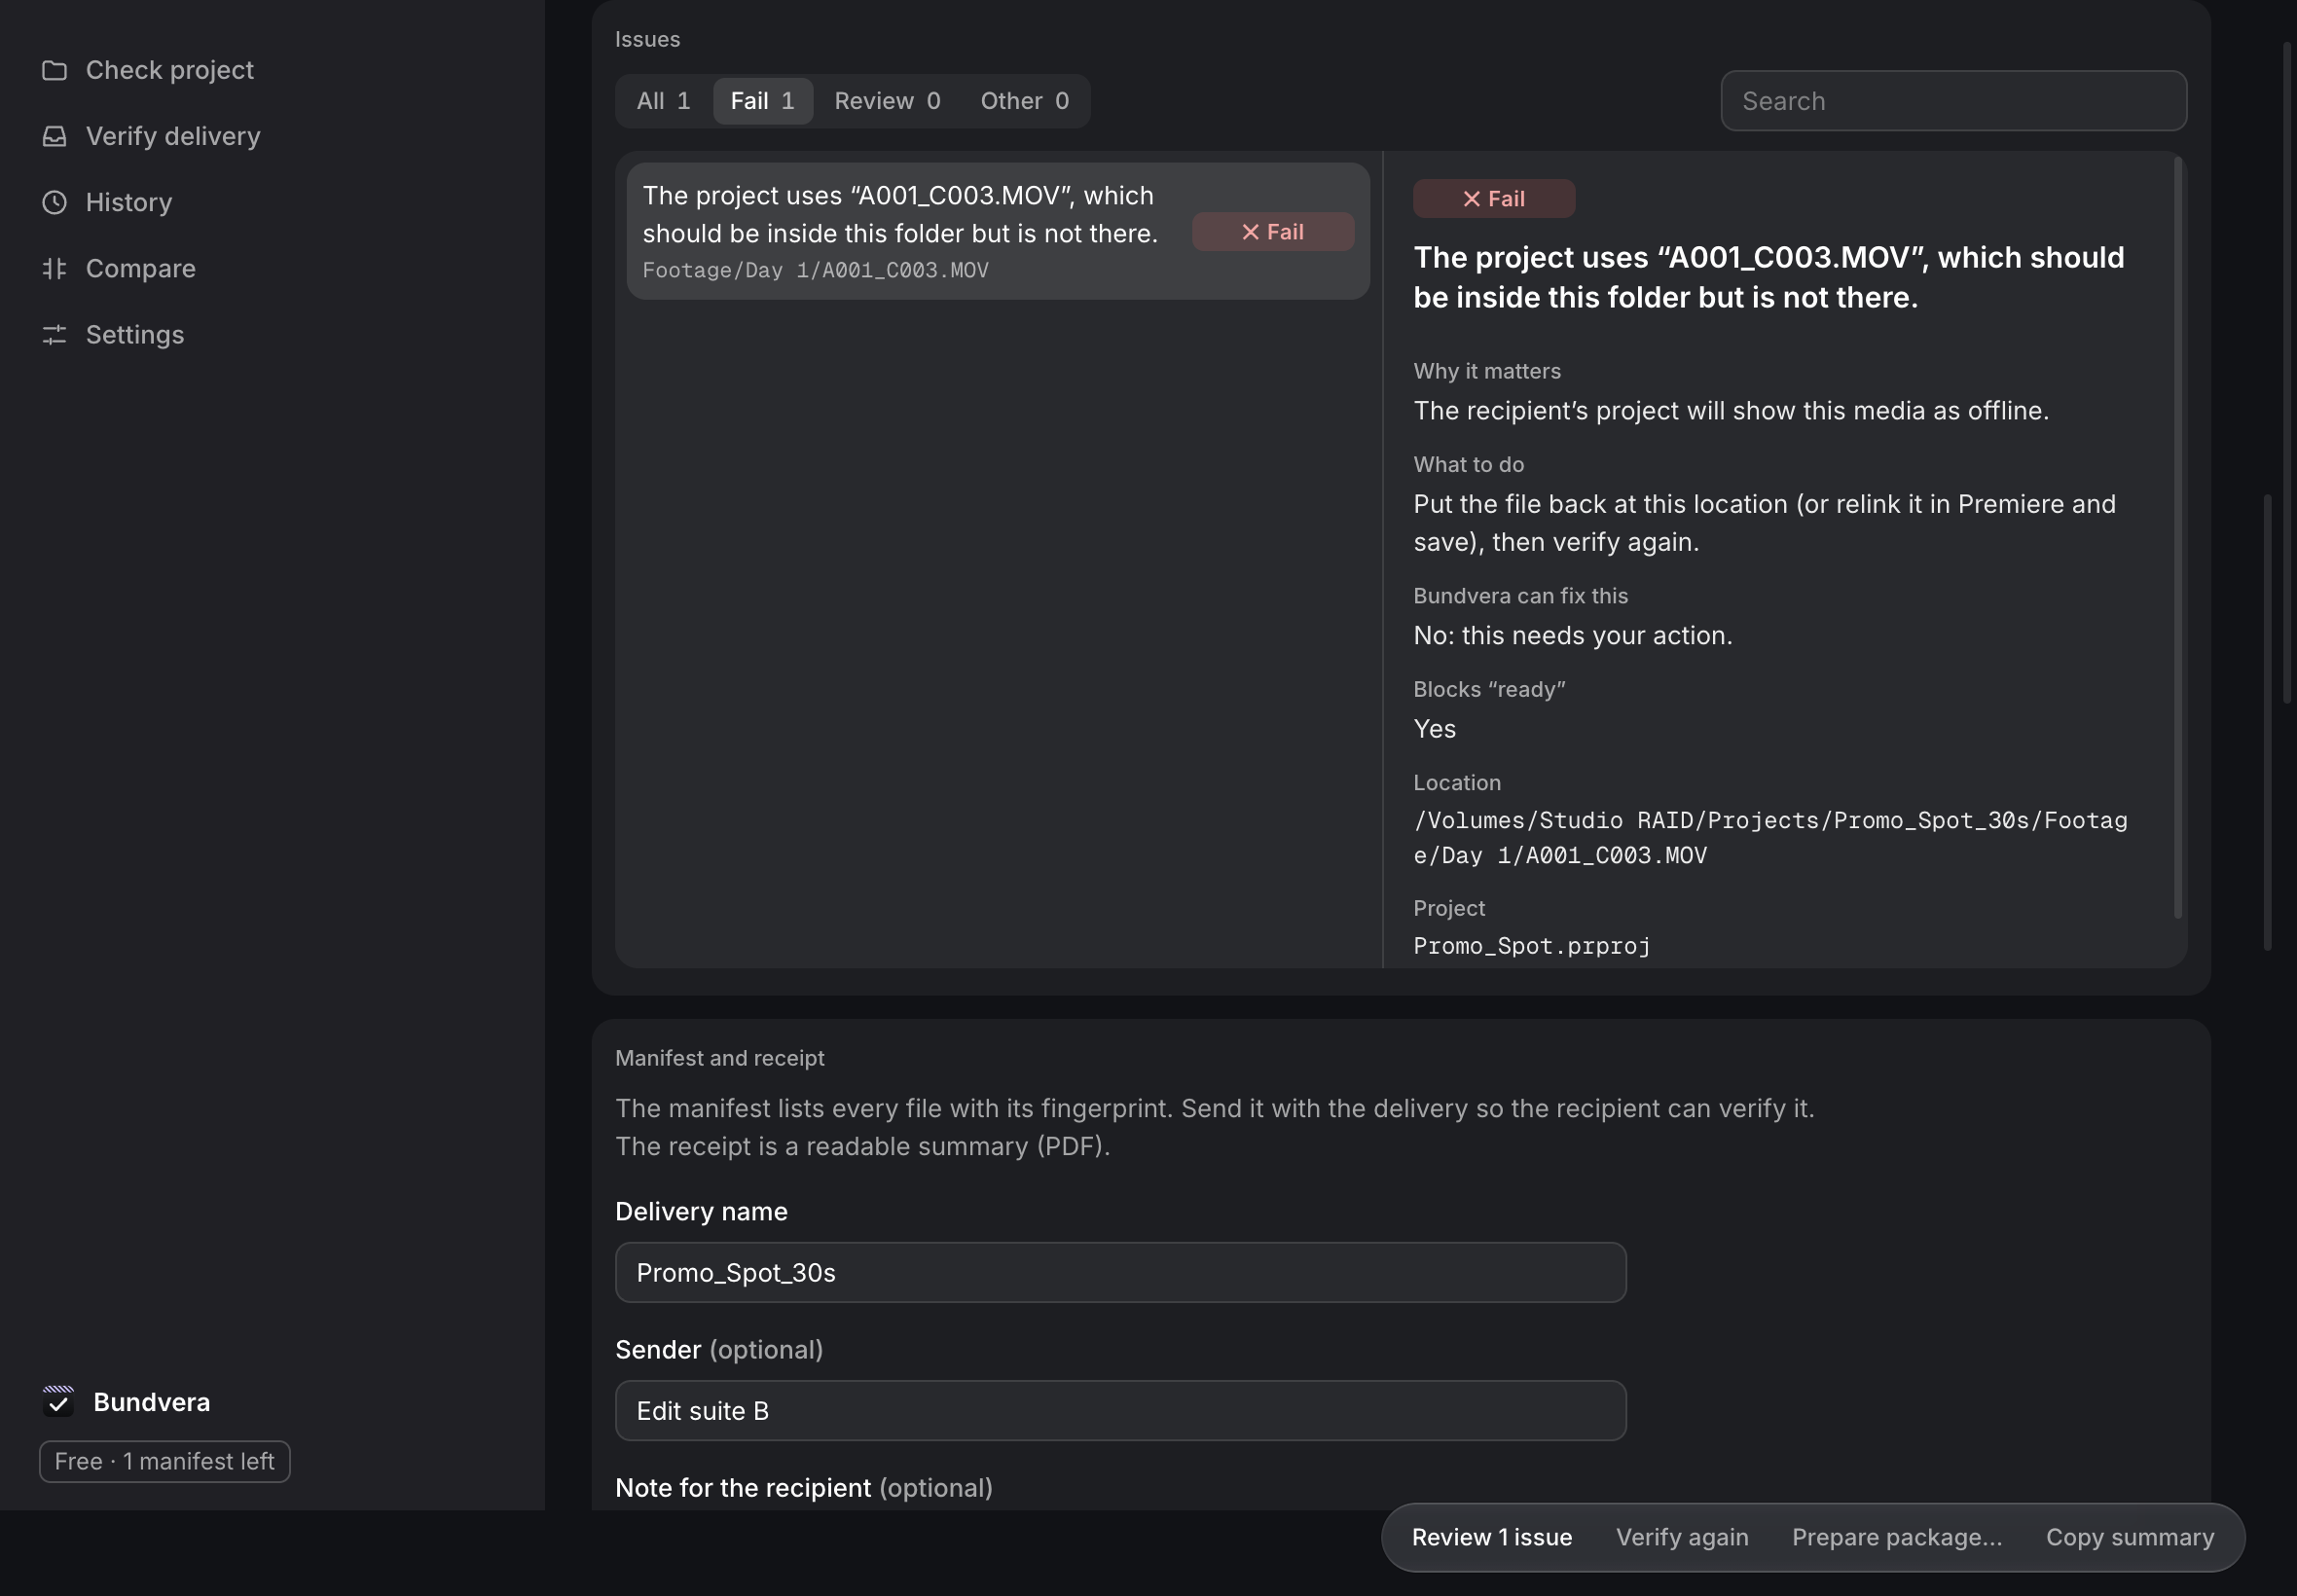Click the Note for the recipient label
Image resolution: width=2297 pixels, height=1596 pixels.
tap(803, 1487)
